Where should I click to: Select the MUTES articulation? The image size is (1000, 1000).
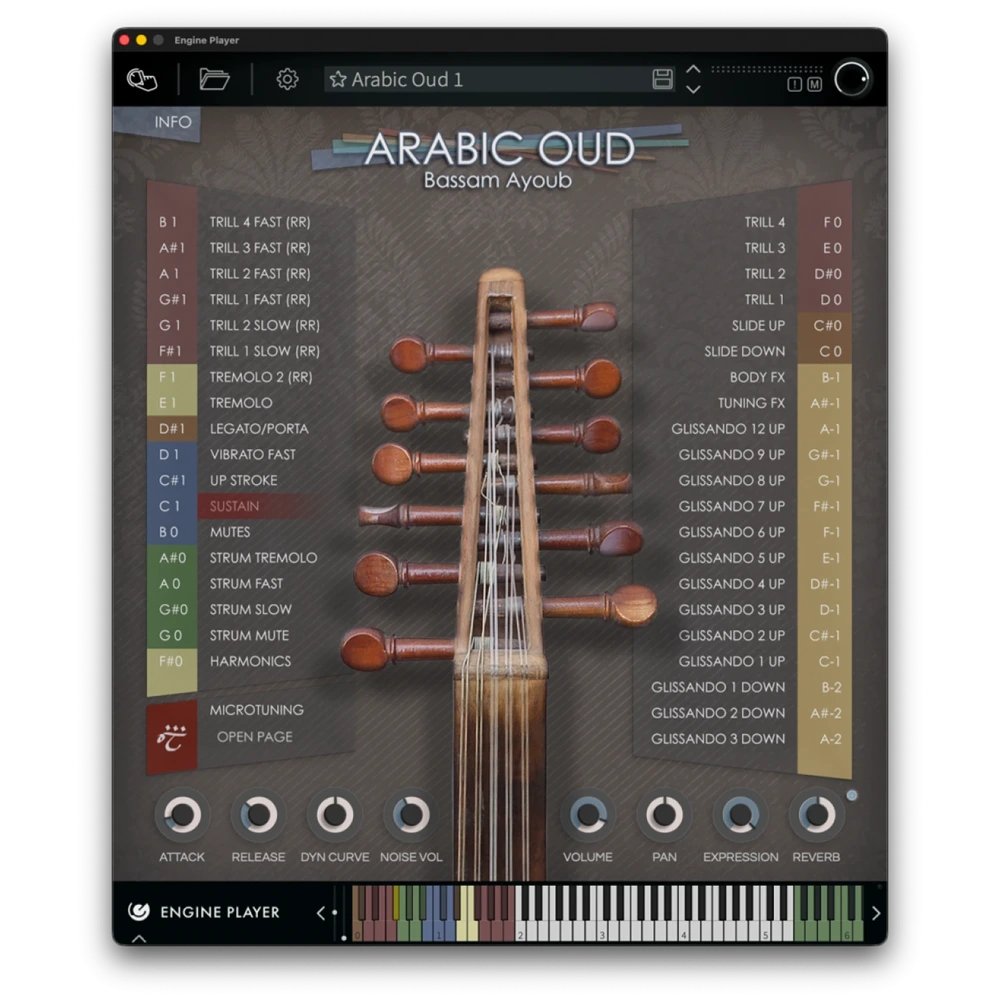pos(230,532)
